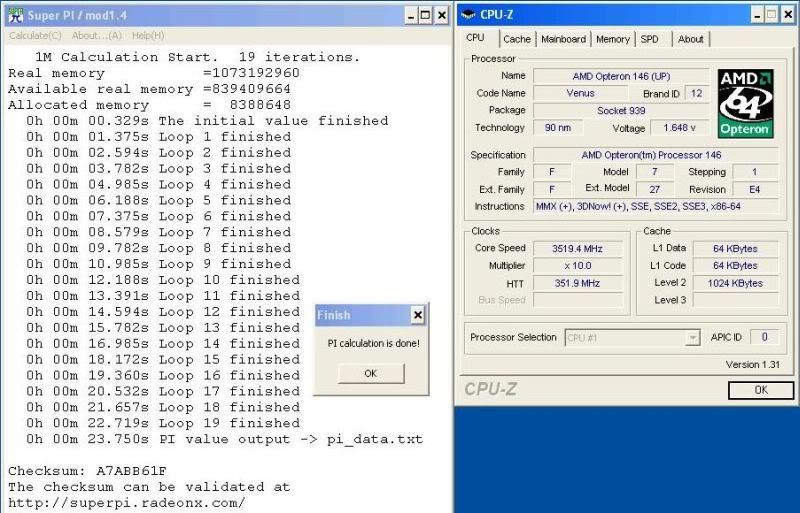The image size is (800, 513).
Task: Click the Technology value '90 nm'
Action: 558,128
